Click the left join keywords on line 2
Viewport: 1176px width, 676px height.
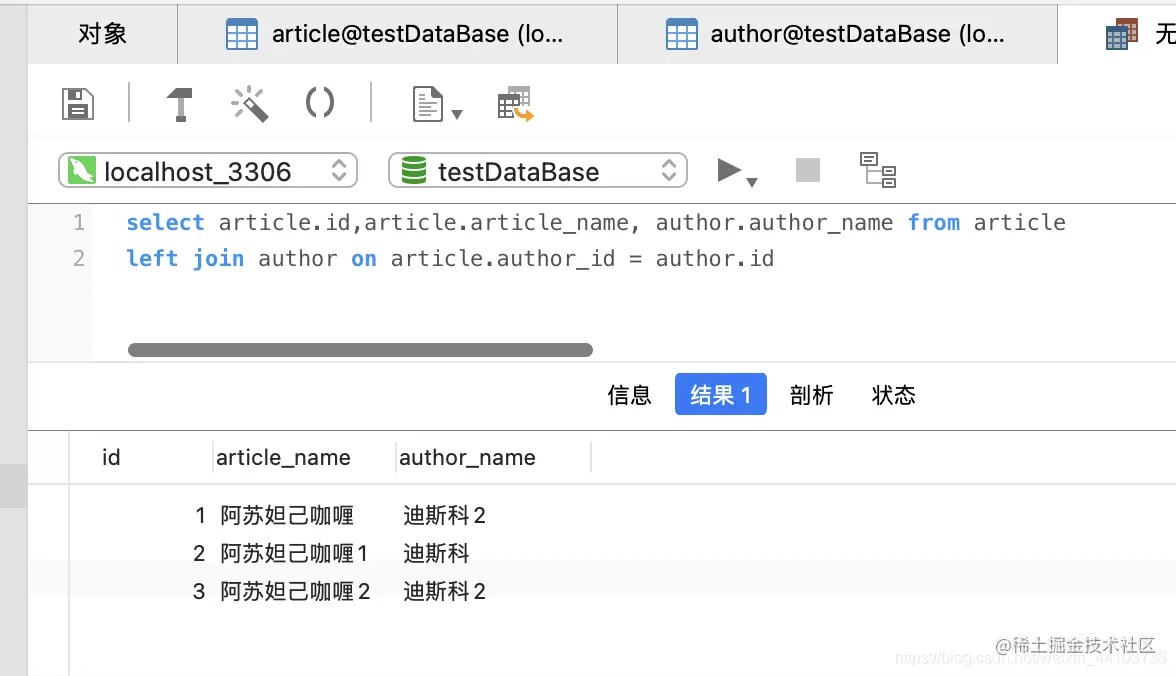point(185,258)
